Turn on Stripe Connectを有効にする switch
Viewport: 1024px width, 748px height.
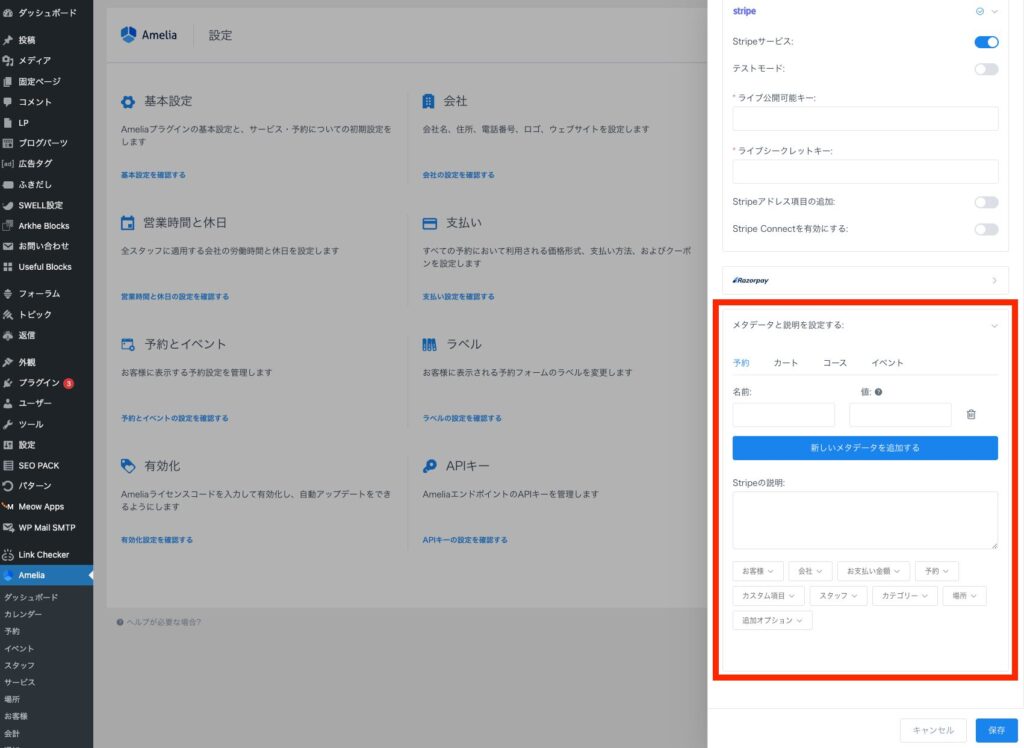tap(985, 229)
